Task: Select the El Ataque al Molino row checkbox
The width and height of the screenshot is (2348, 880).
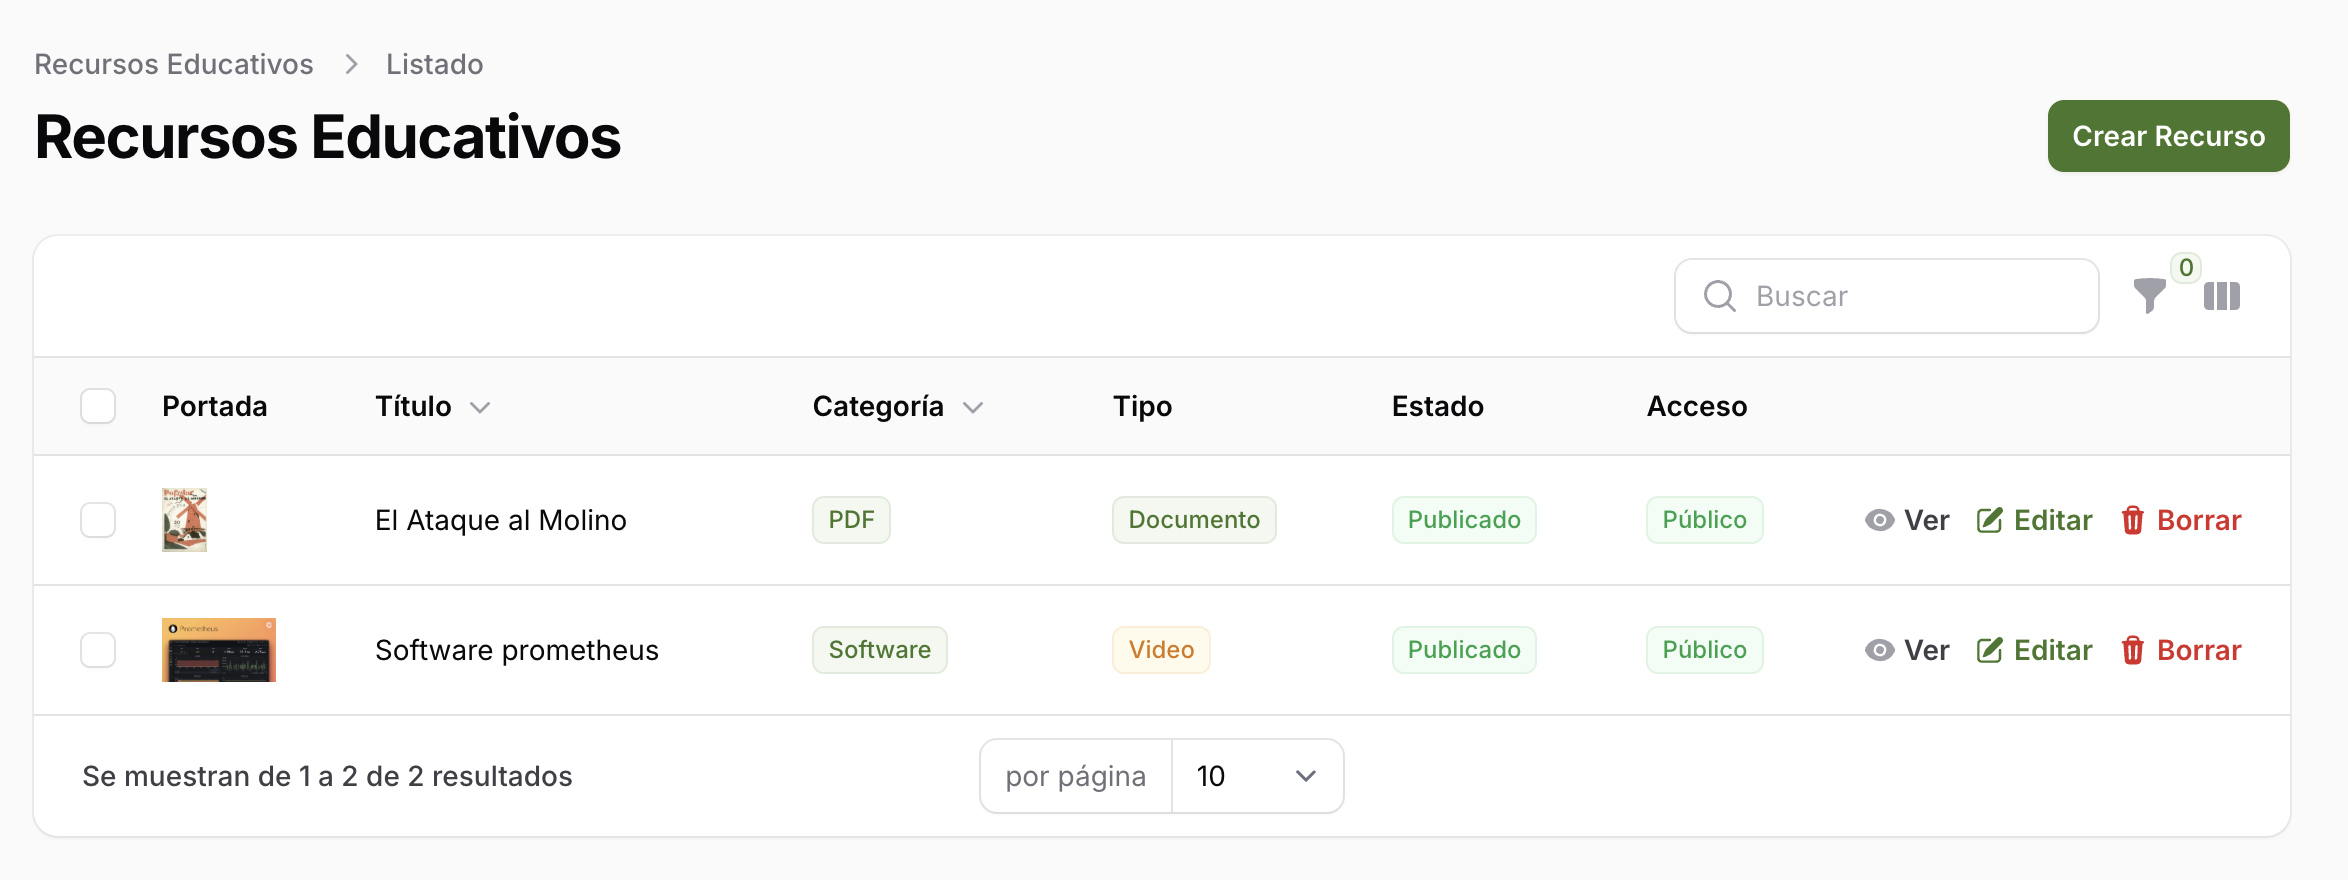Action: coord(98,520)
